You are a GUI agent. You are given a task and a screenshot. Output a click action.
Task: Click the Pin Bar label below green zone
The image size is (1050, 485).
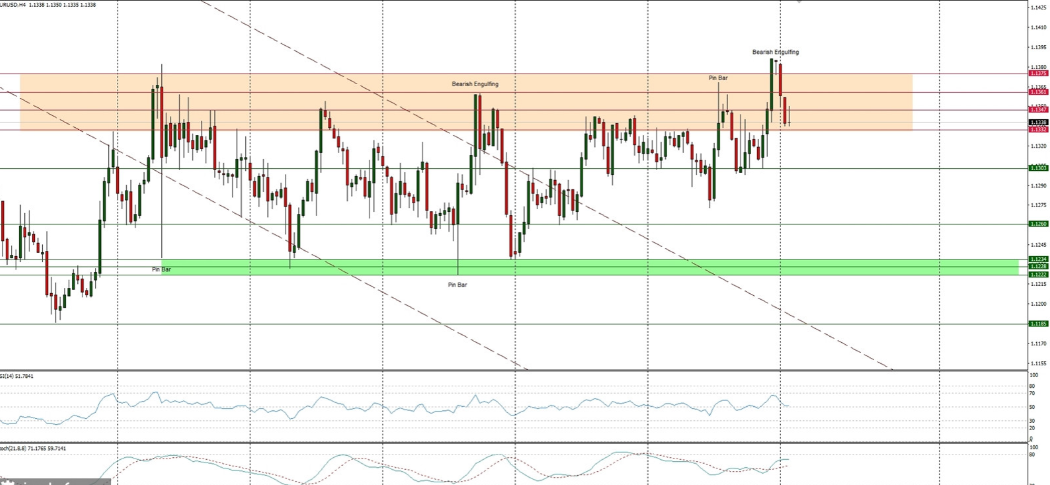coord(457,285)
